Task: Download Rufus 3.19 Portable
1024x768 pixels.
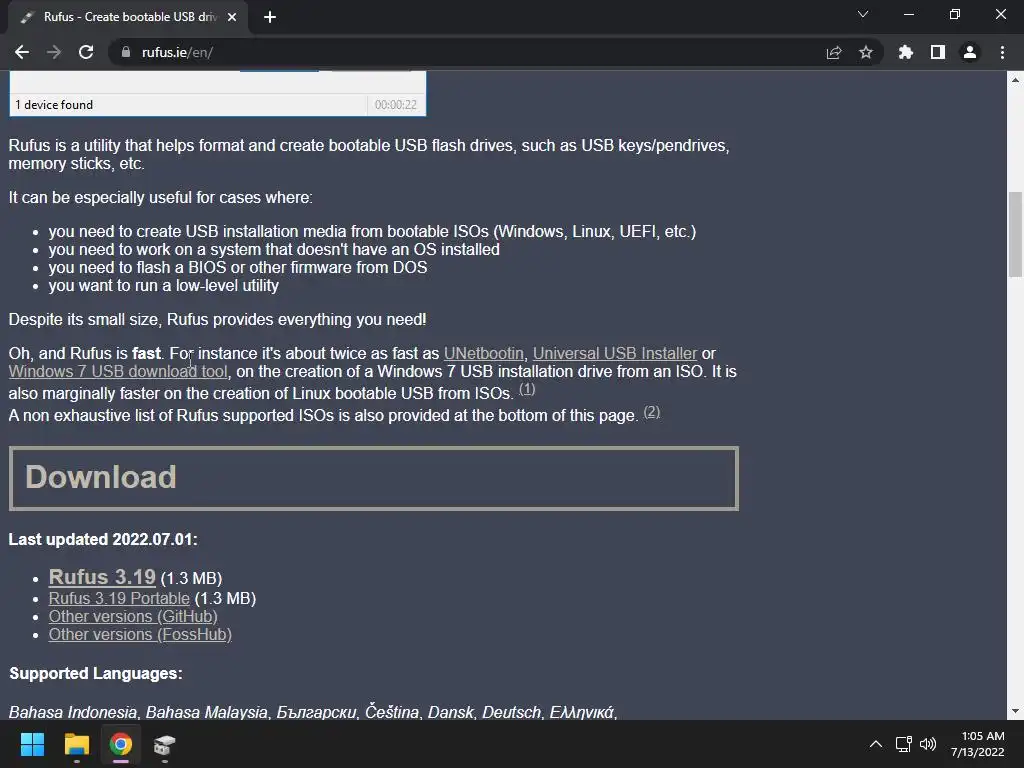Action: [x=120, y=598]
